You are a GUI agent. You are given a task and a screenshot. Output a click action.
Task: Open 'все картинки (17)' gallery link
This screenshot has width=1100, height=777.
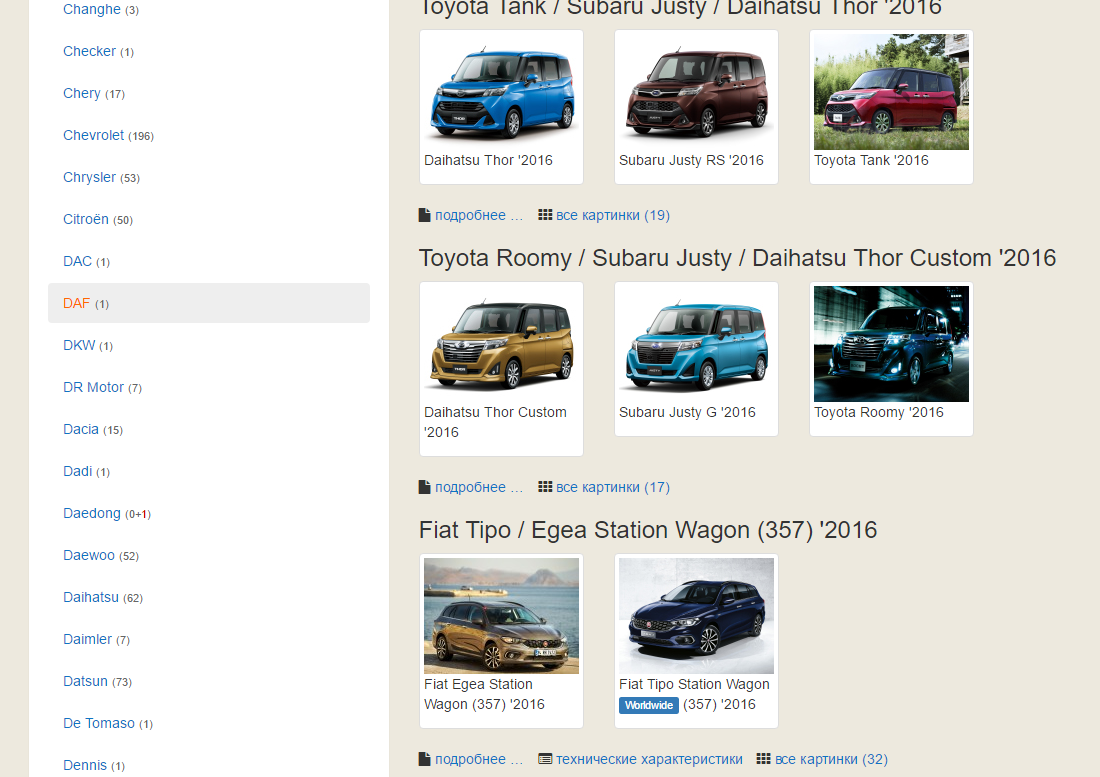(x=613, y=487)
